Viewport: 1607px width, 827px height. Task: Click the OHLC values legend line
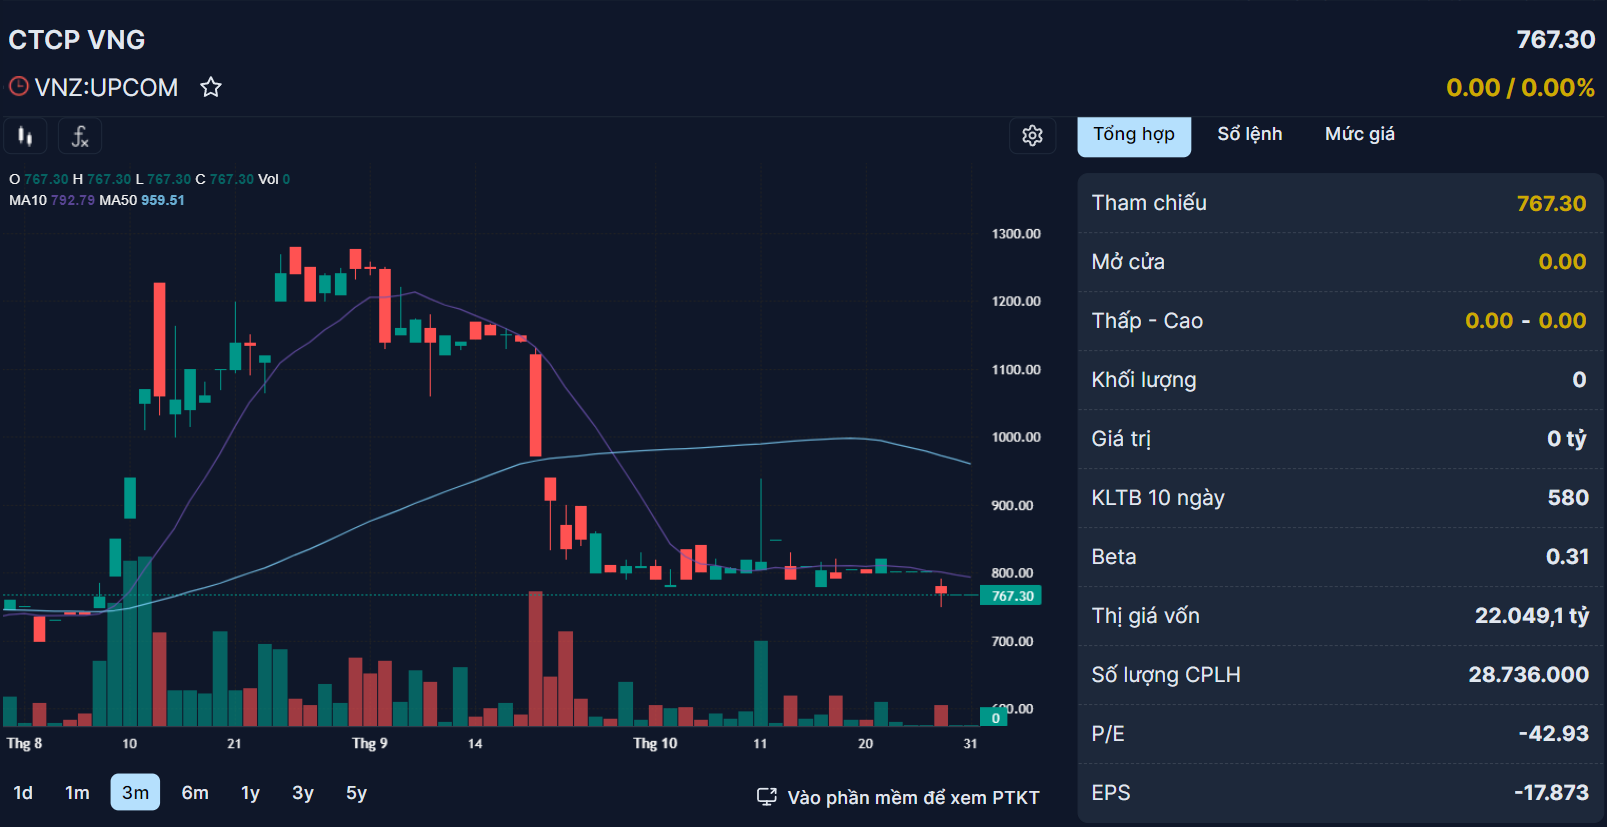pos(150,179)
